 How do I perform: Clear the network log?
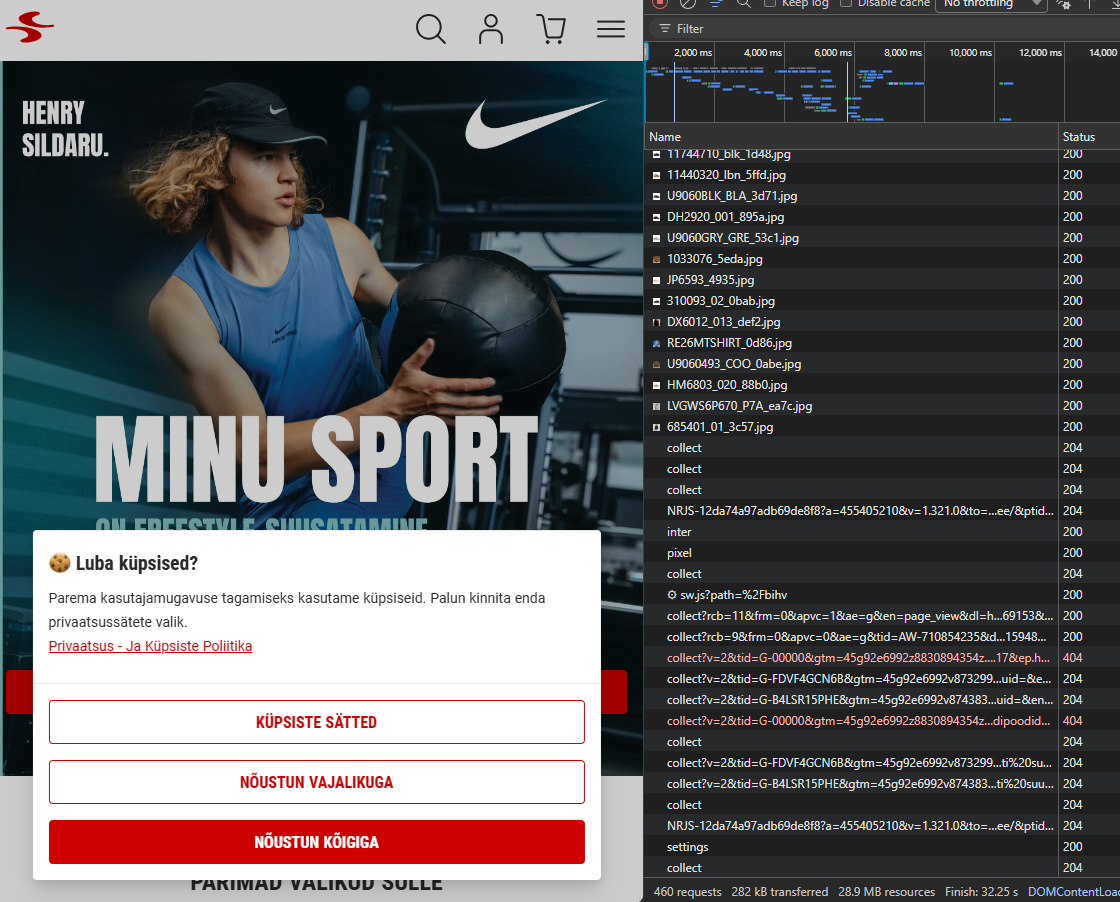tap(687, 3)
